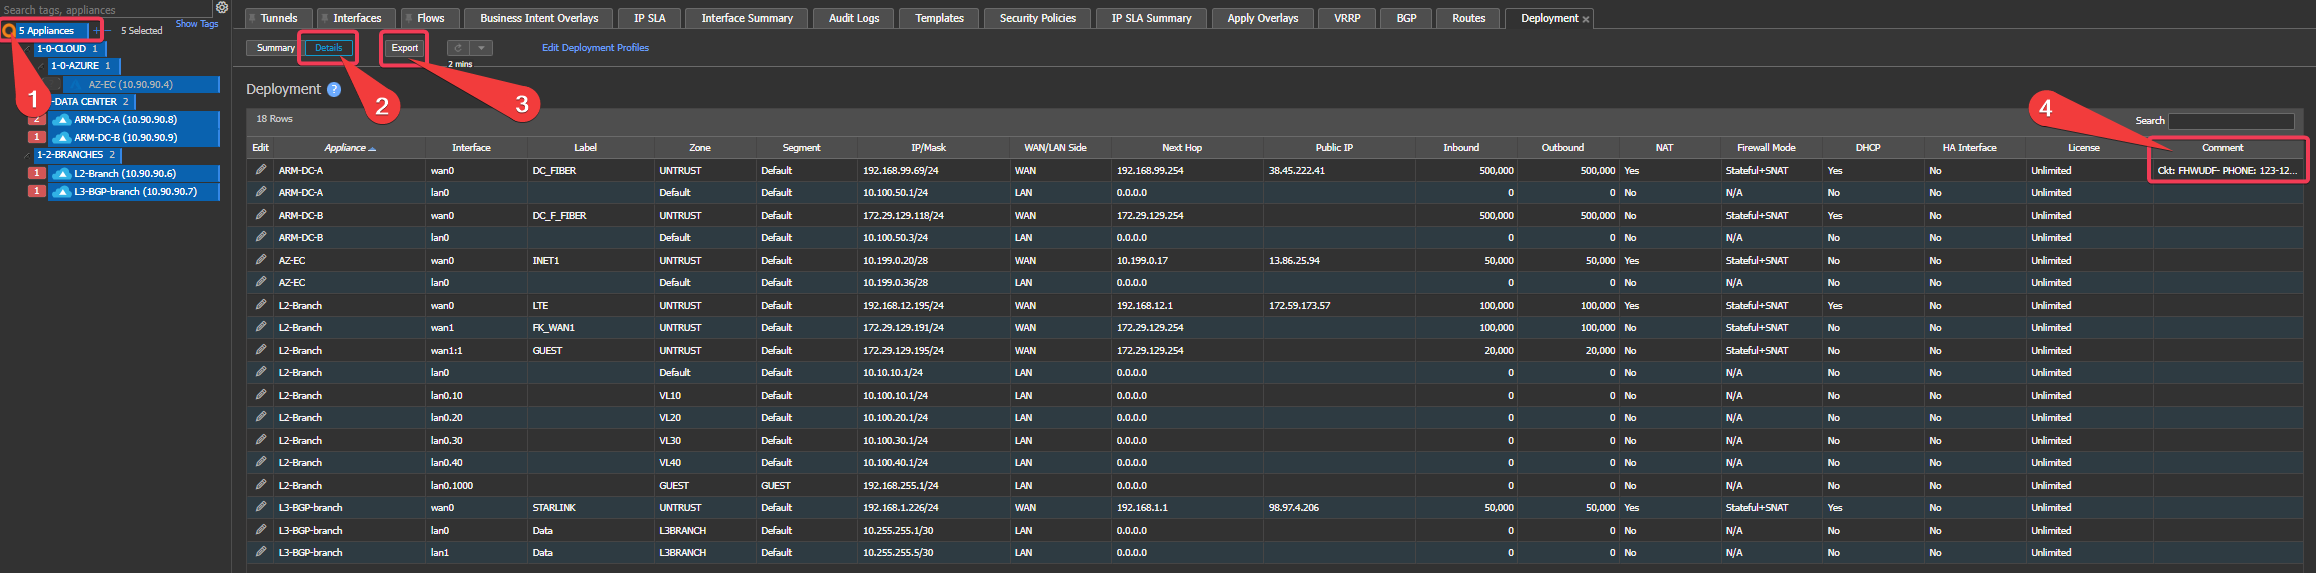Switch to Summary view
2316x573 pixels.
(x=275, y=48)
